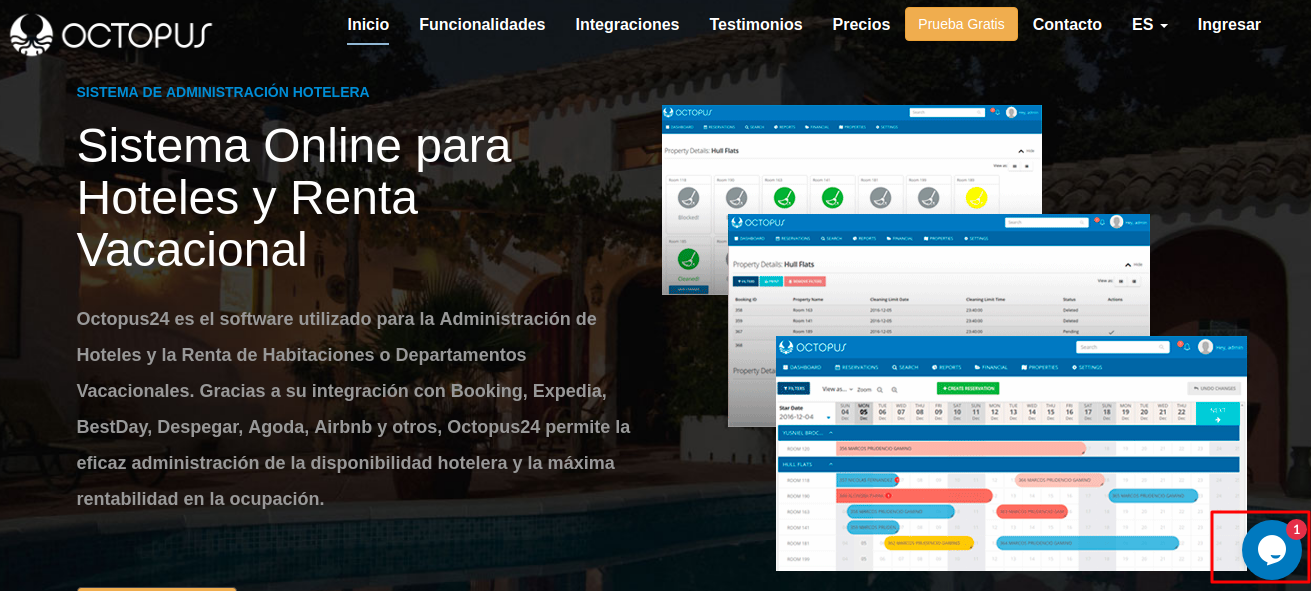1311x591 pixels.
Task: Navigate to Testimonios
Action: 756,25
